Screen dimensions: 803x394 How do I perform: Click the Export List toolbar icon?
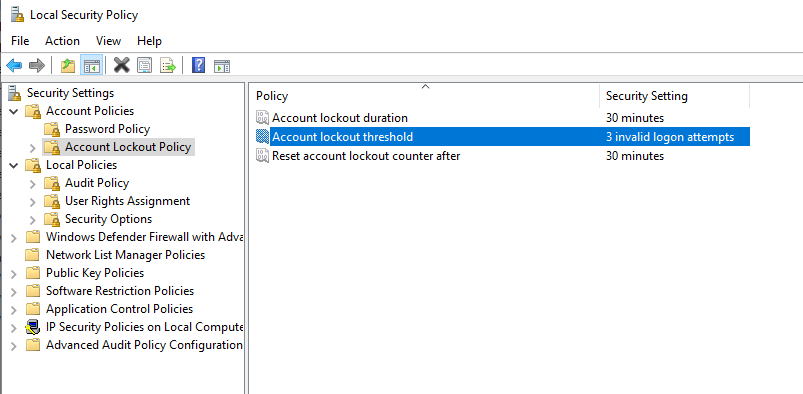click(168, 66)
